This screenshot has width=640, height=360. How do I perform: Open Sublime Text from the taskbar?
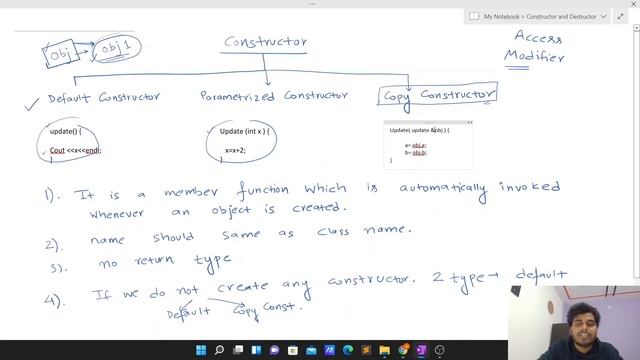pyautogui.click(x=366, y=350)
